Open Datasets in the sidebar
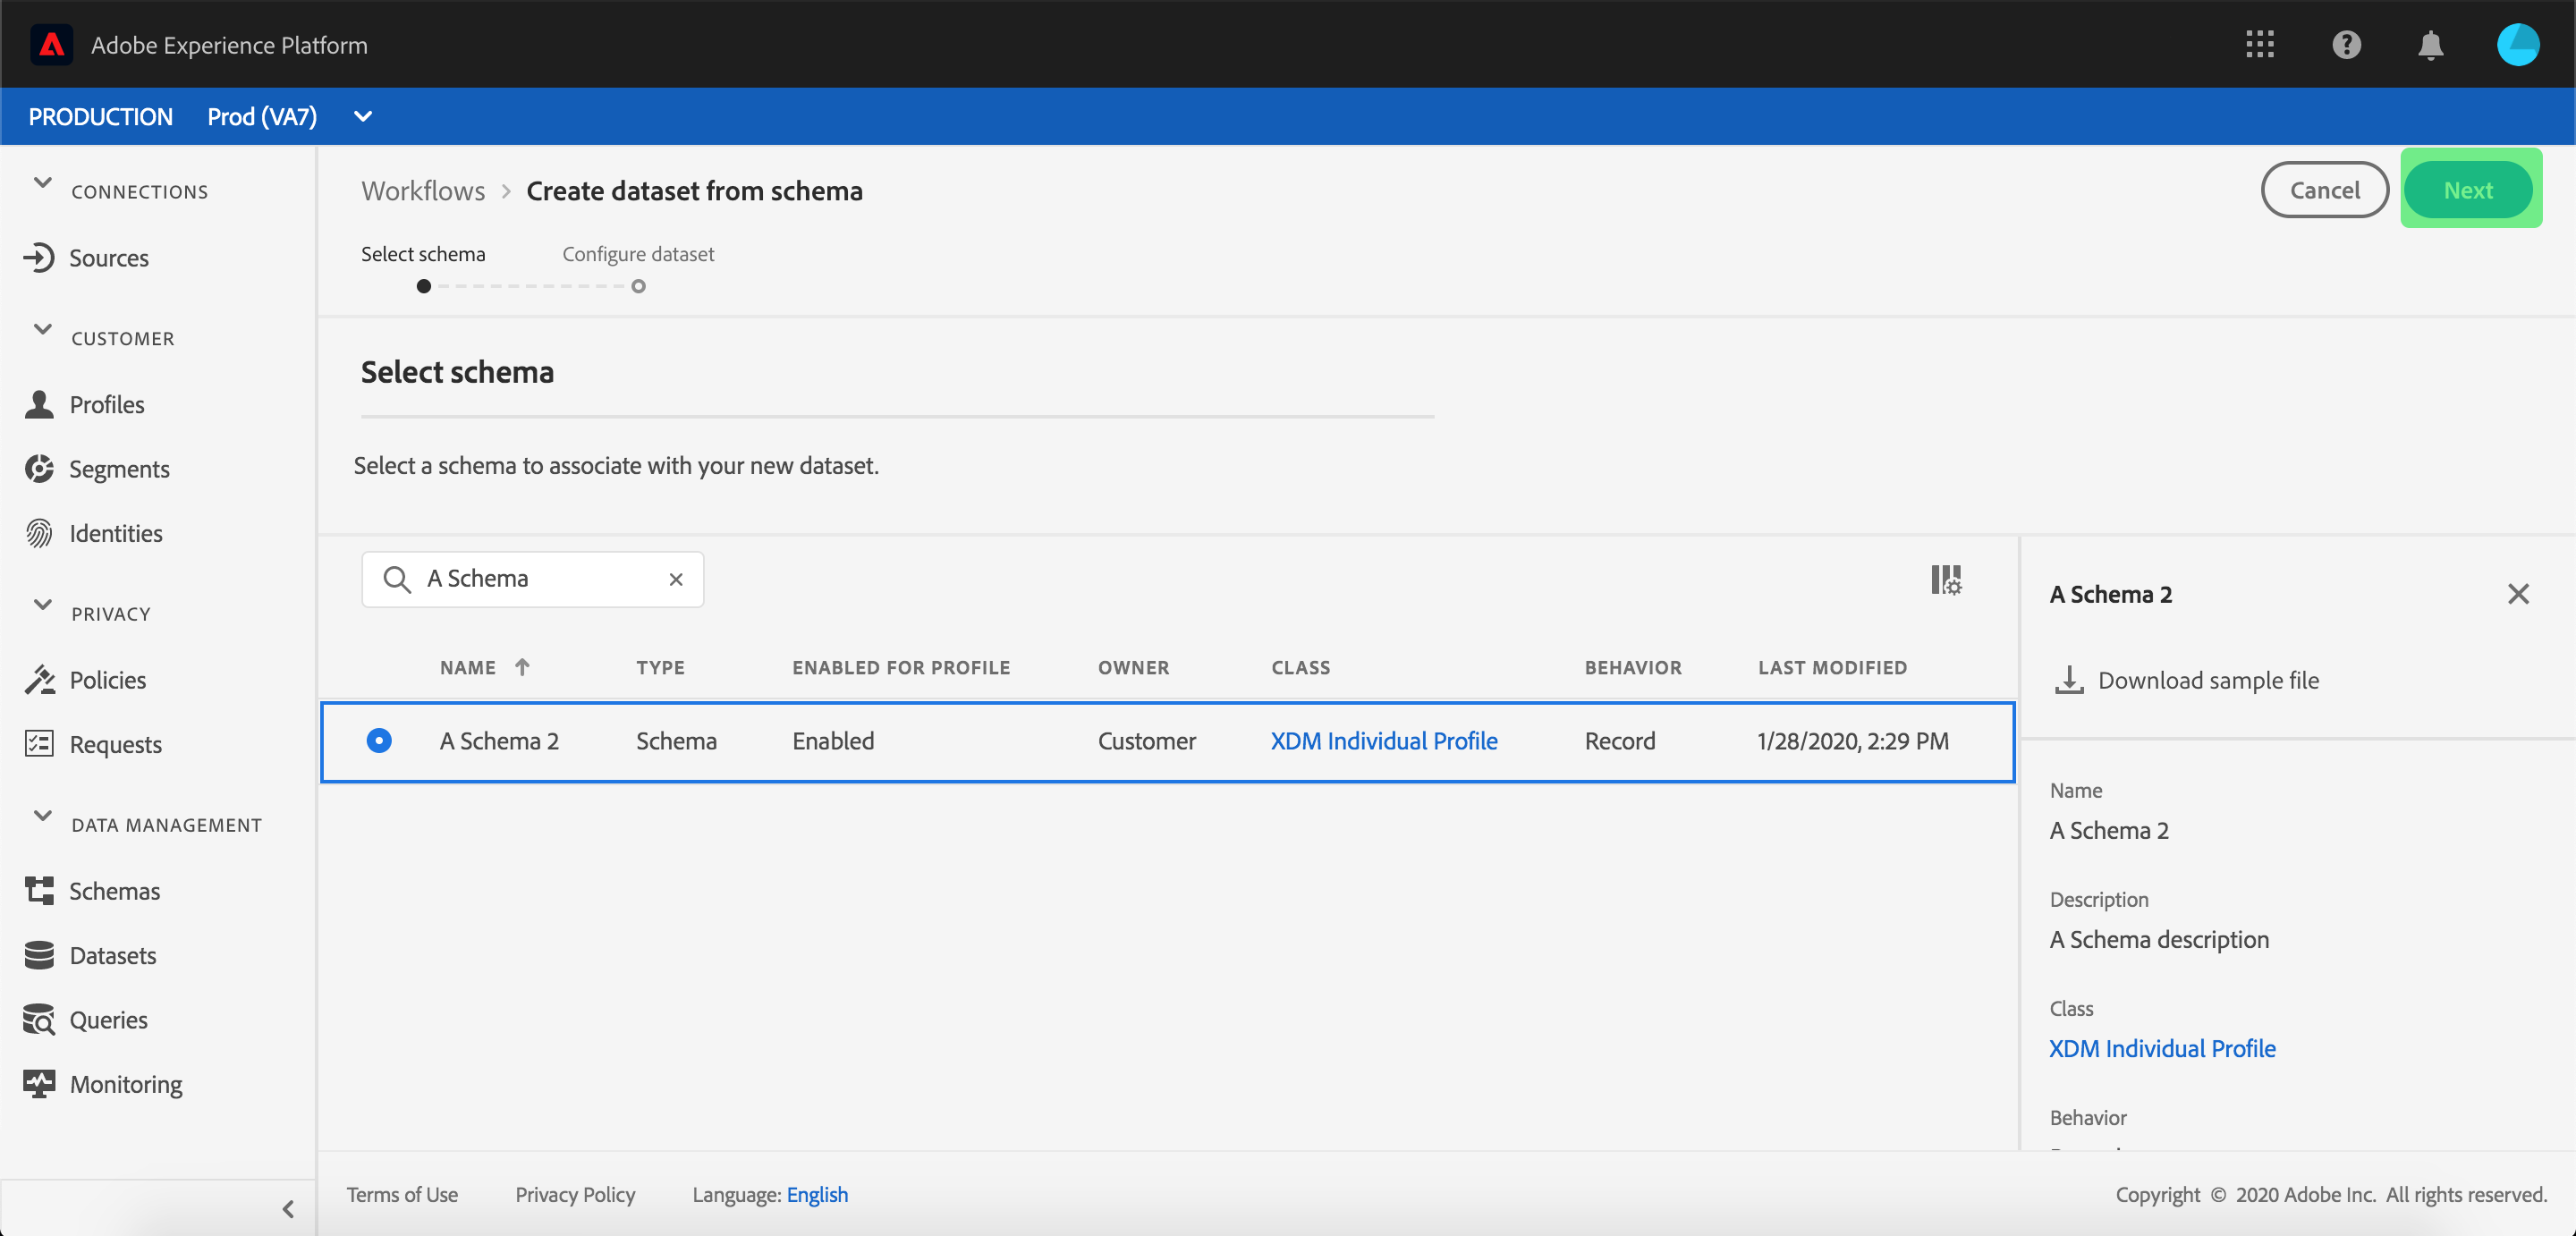The width and height of the screenshot is (2576, 1236). (x=112, y=955)
